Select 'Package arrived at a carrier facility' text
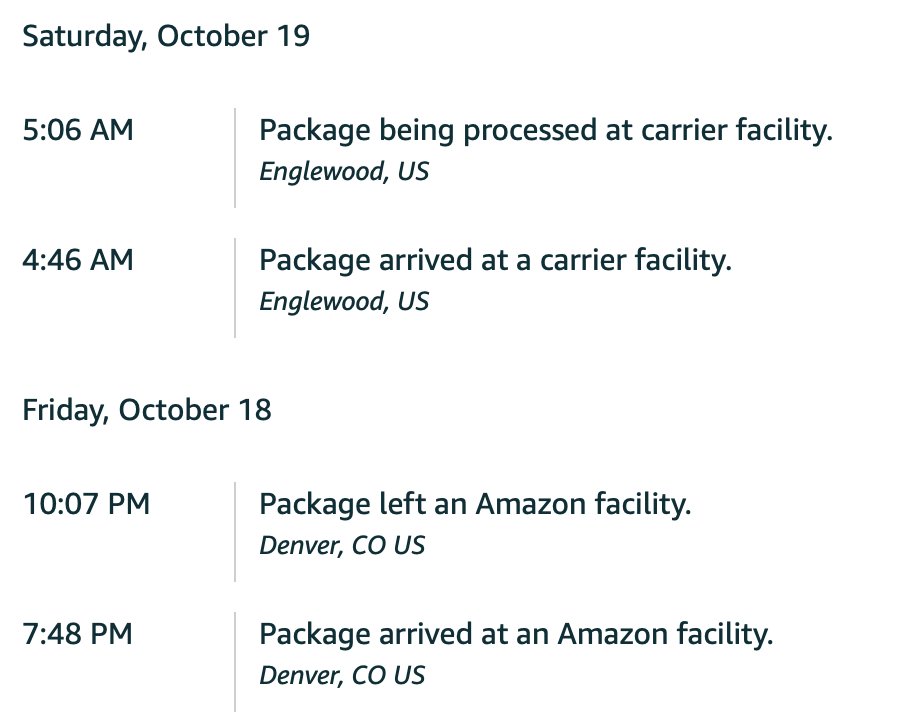Image resolution: width=920 pixels, height=716 pixels. [x=495, y=261]
